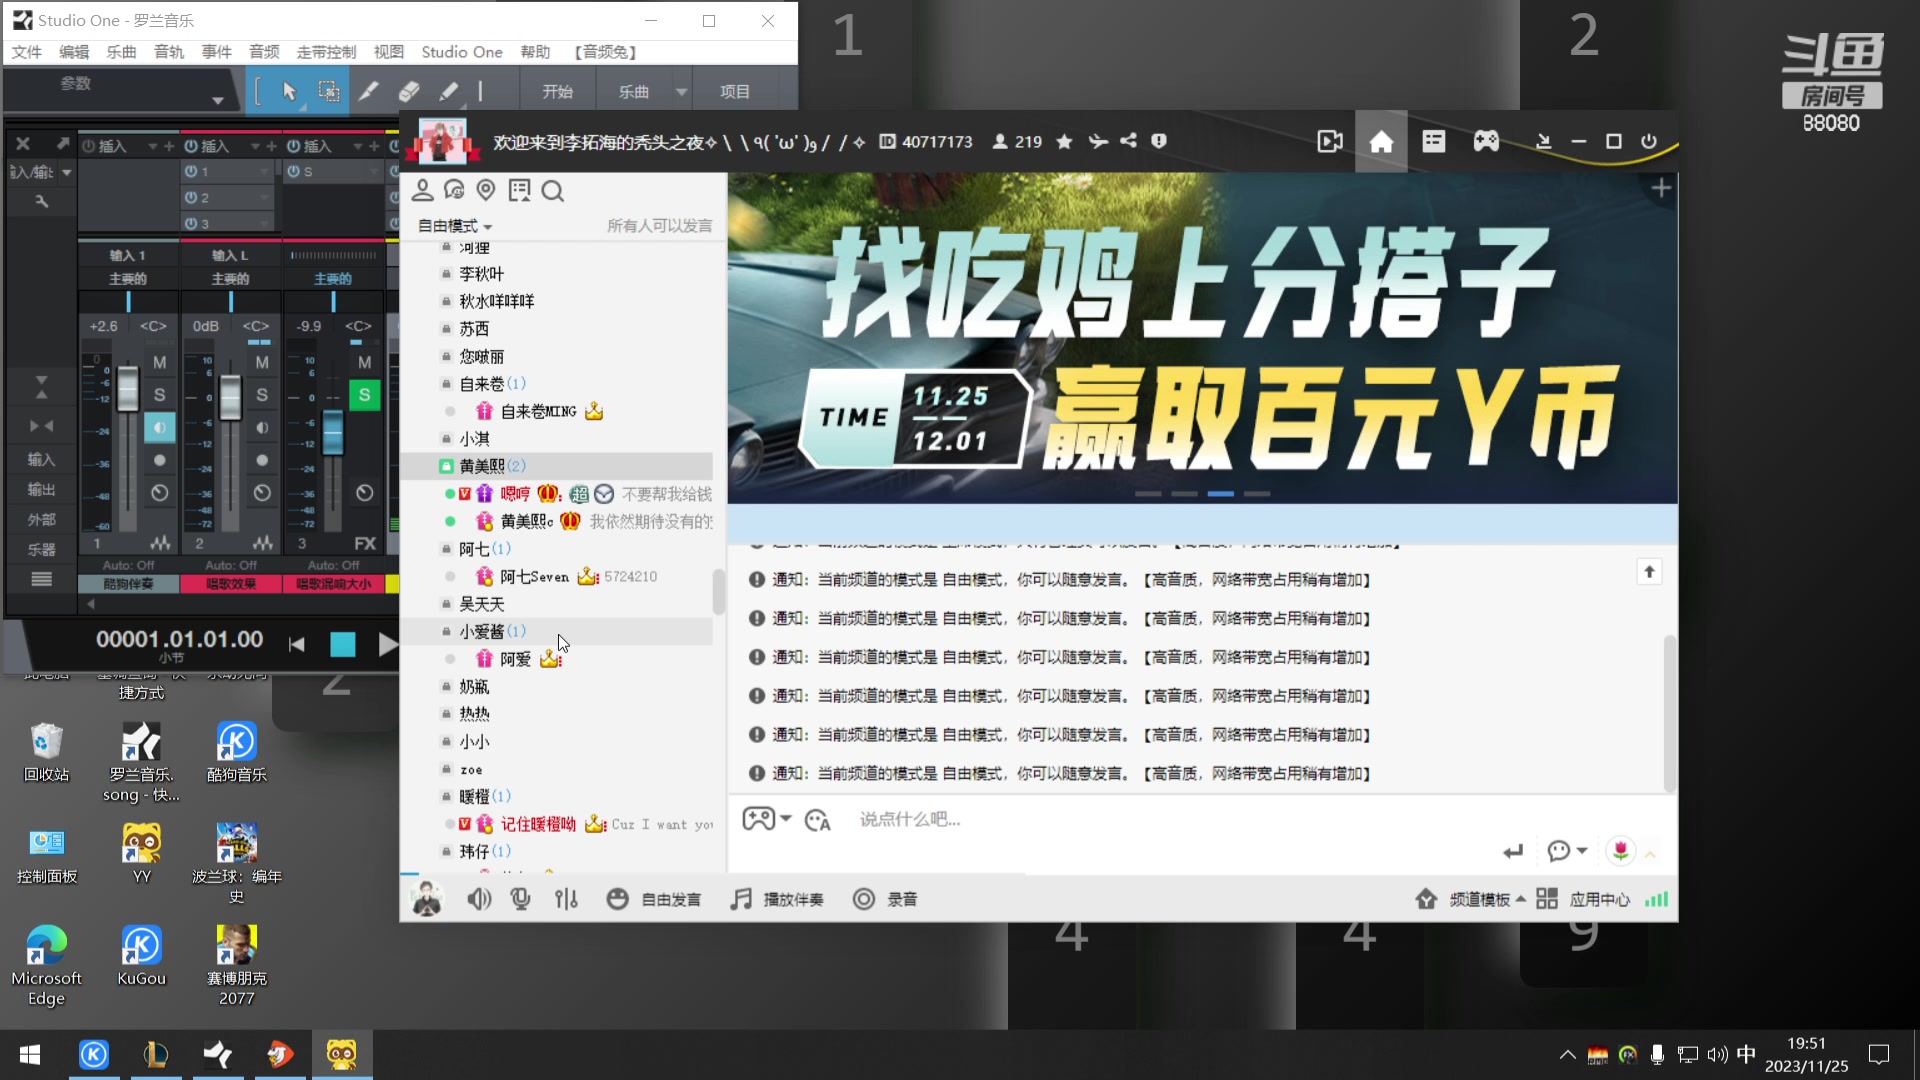Open 应用中心 in the YY bottom bar

[x=1600, y=898]
